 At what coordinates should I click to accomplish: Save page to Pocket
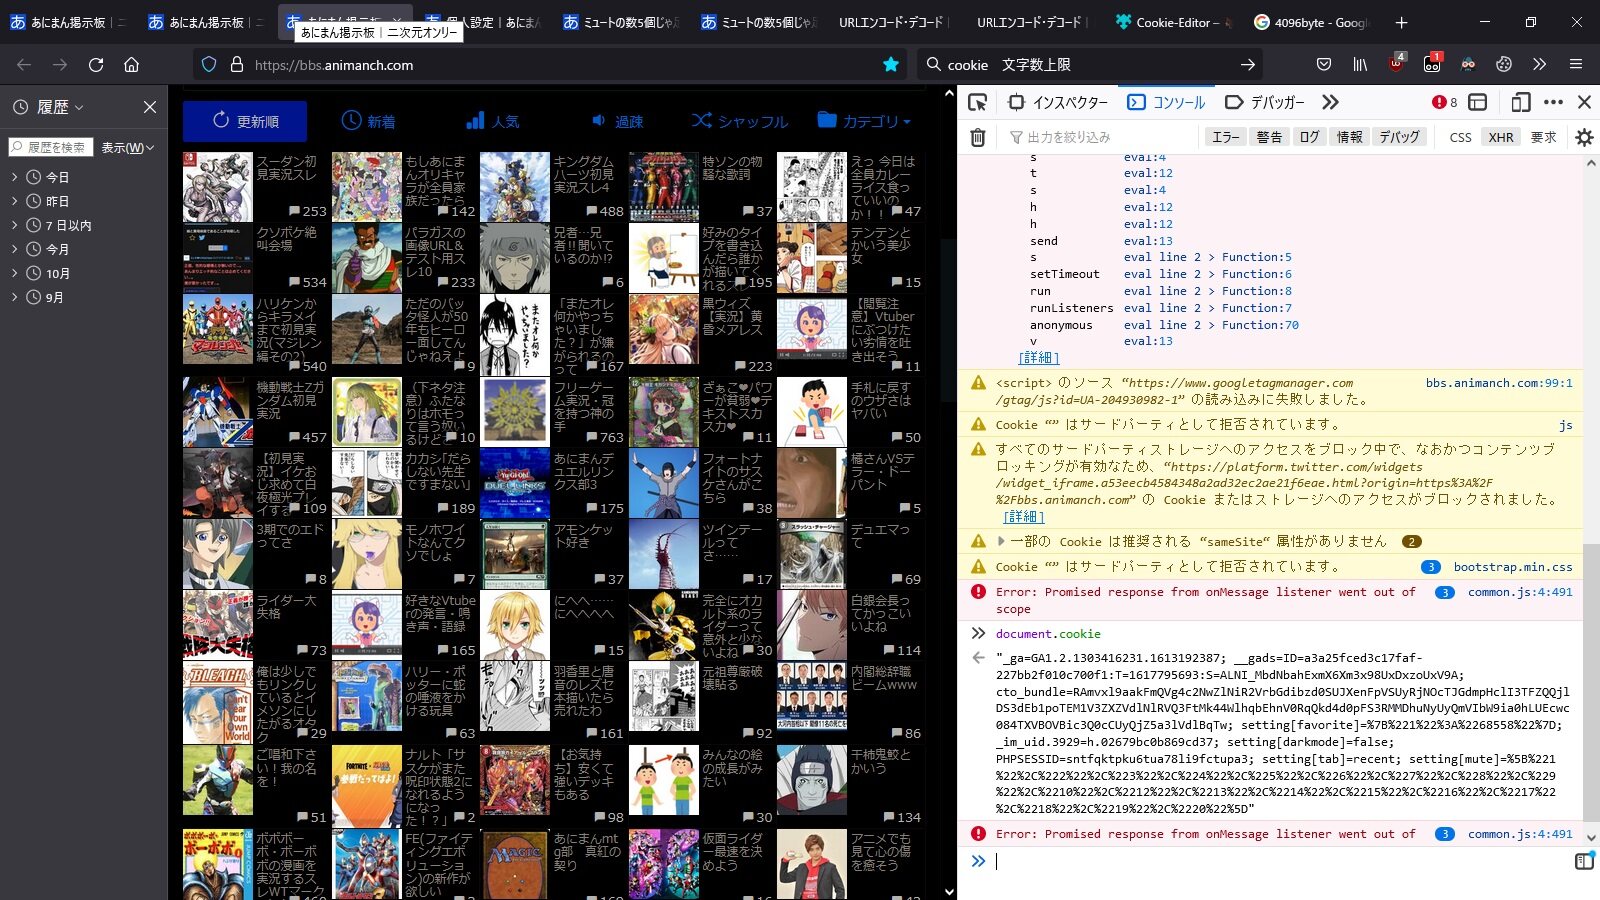(1324, 65)
